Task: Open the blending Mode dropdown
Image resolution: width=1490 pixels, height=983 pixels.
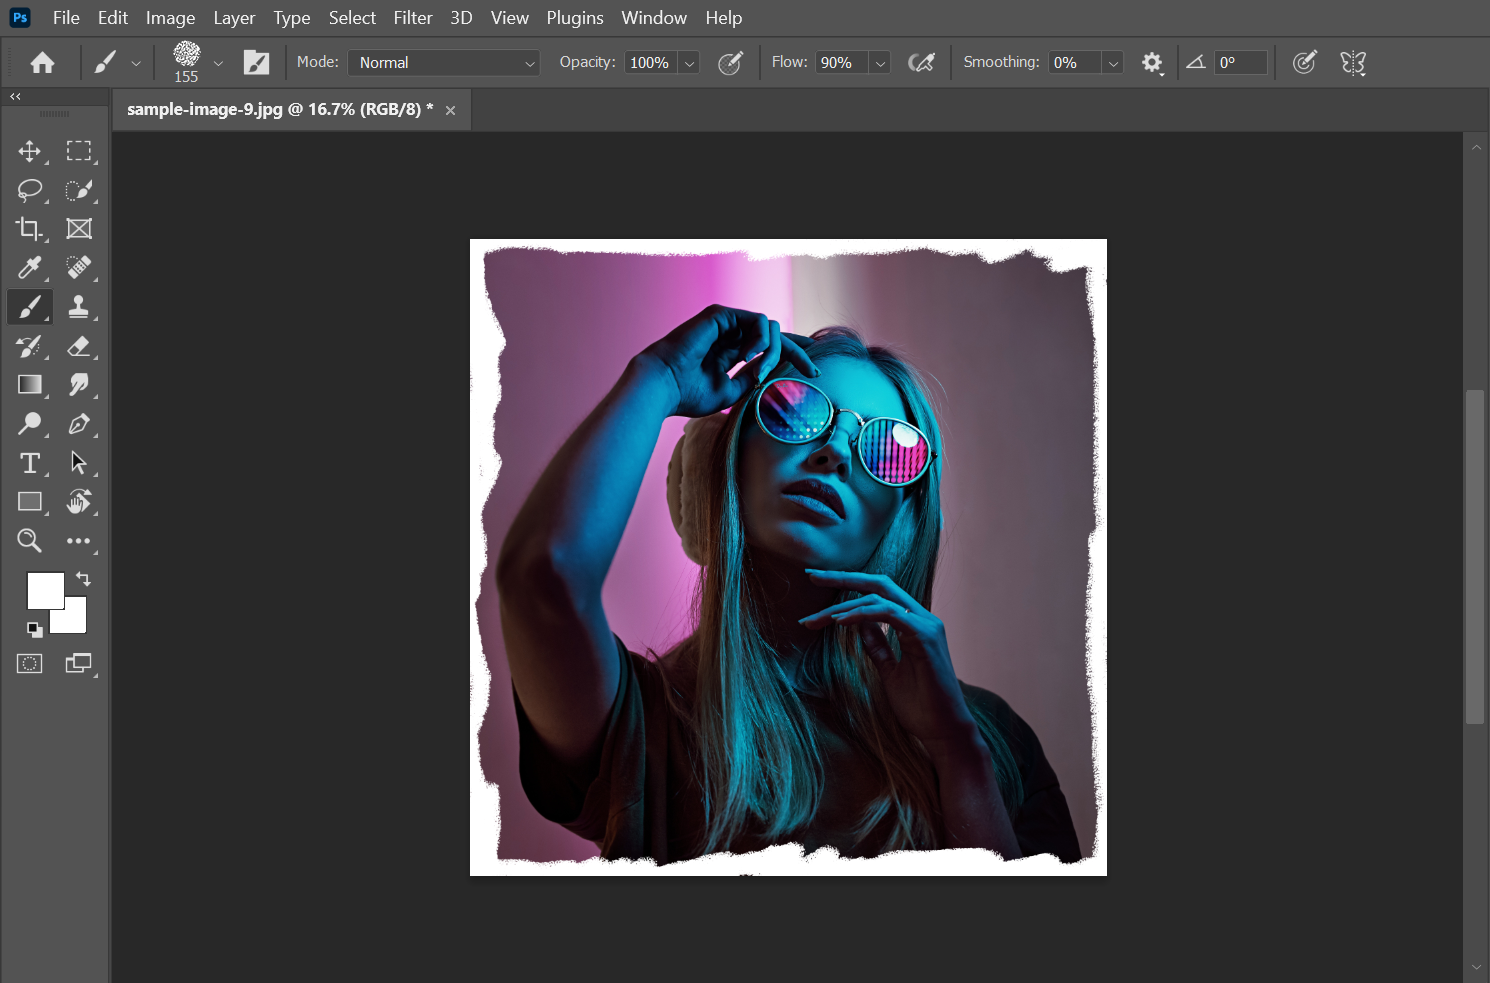Action: 444,63
